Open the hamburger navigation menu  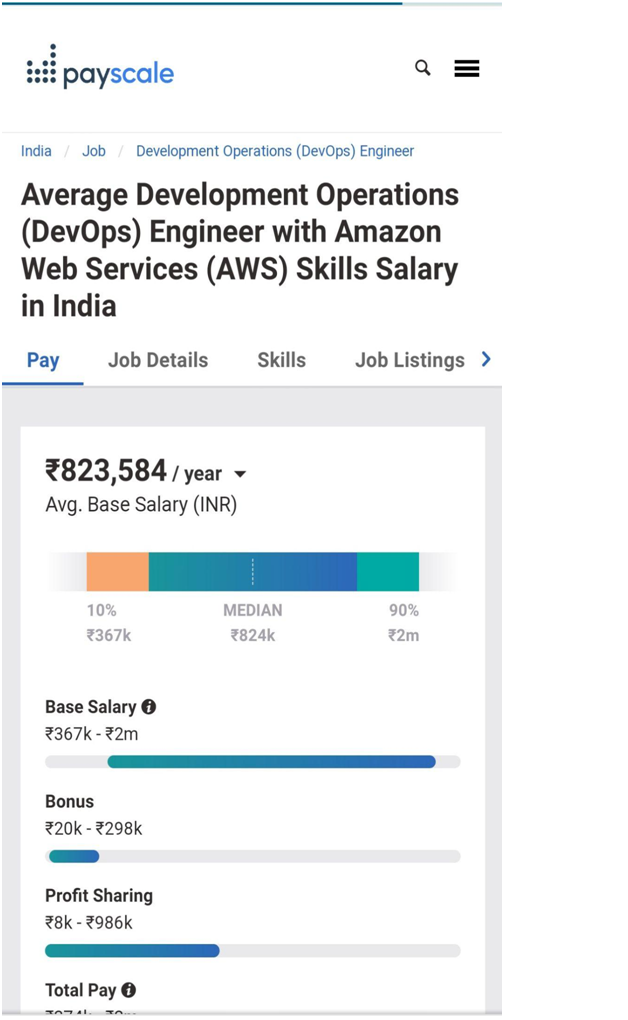coord(466,68)
